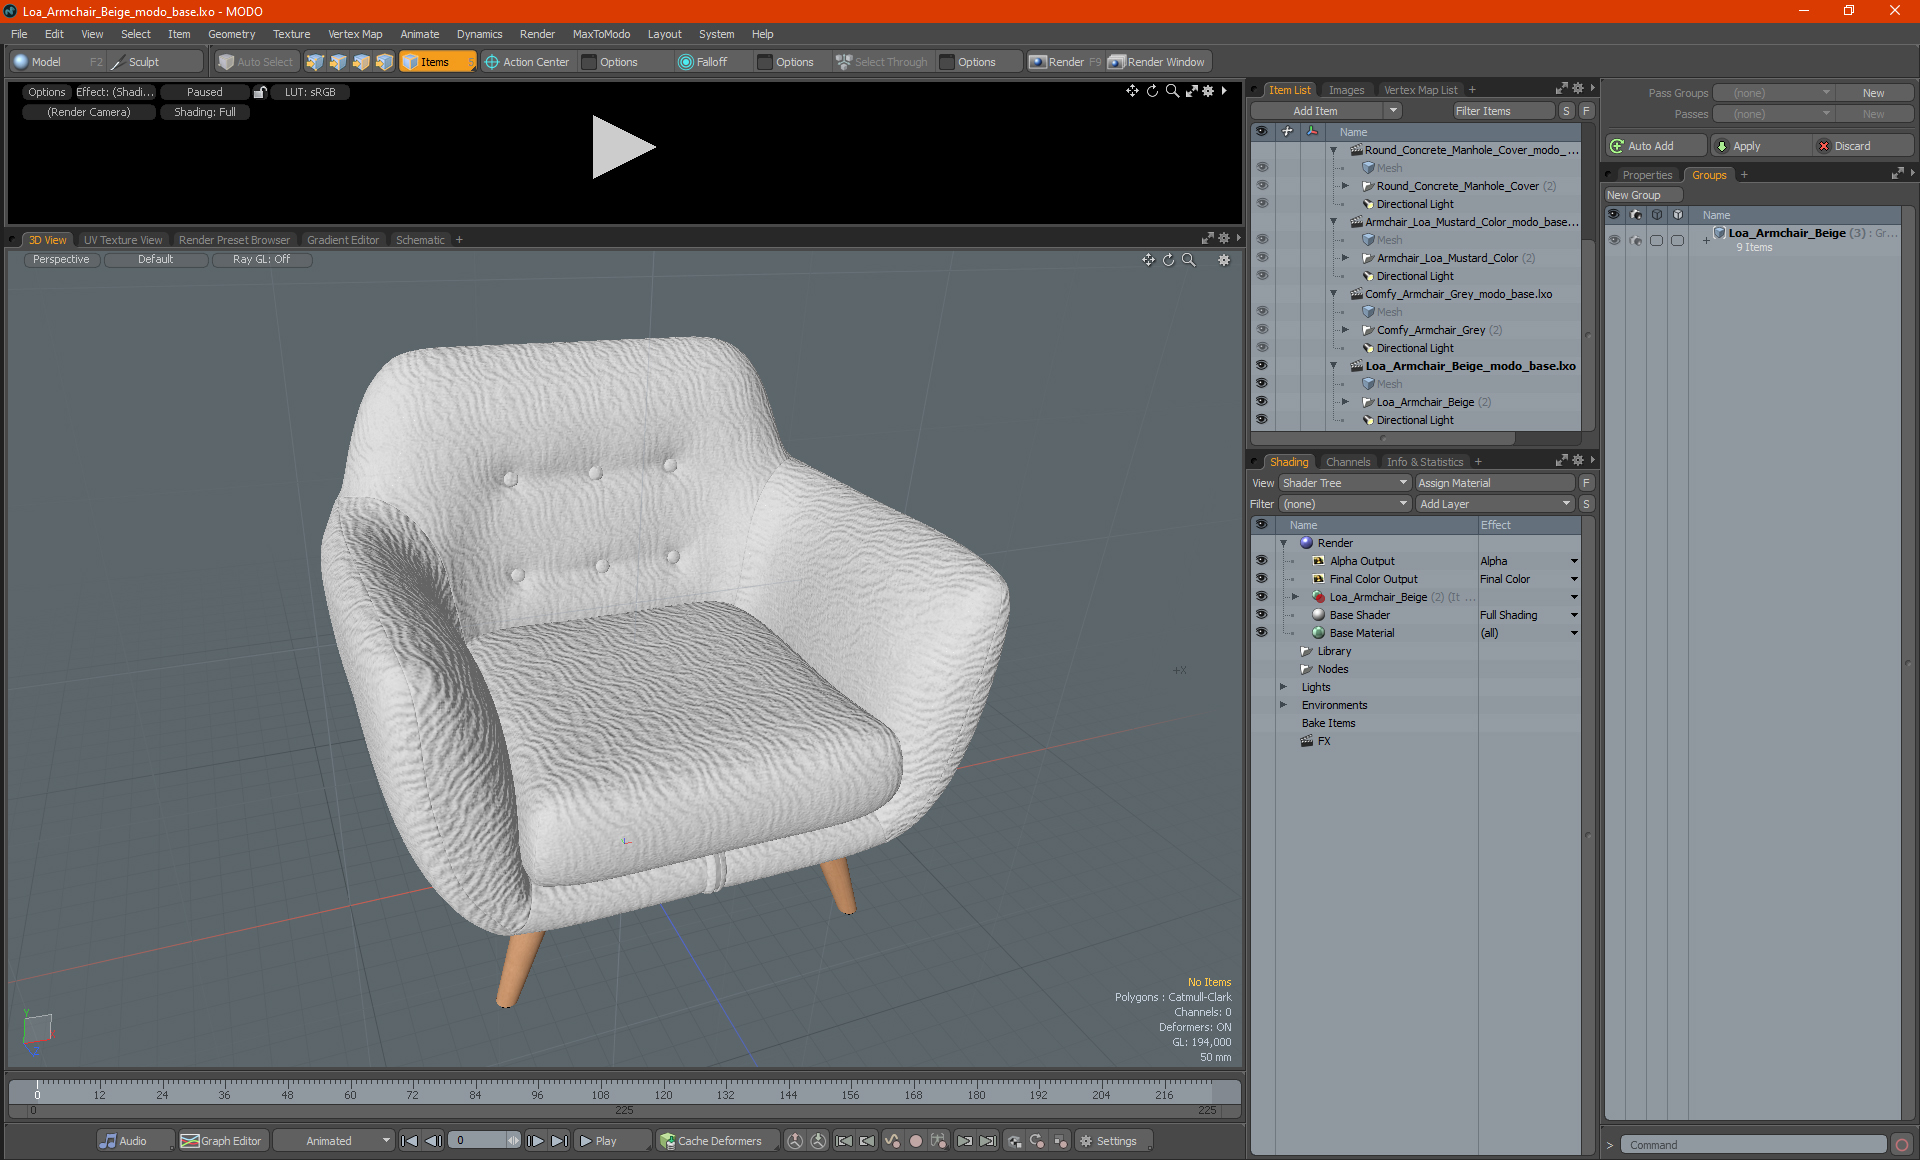Click the Command input field
Viewport: 1920px width, 1160px height.
click(1755, 1145)
